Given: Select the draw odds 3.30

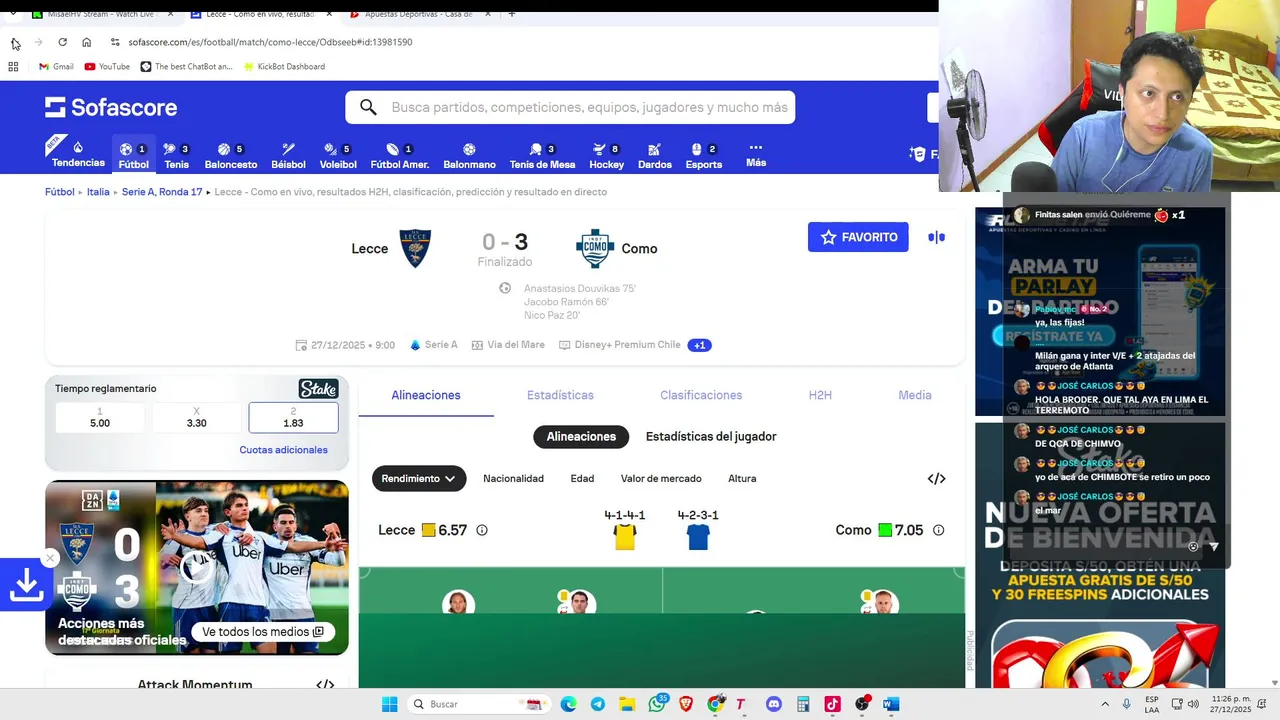Looking at the screenshot, I should point(197,418).
